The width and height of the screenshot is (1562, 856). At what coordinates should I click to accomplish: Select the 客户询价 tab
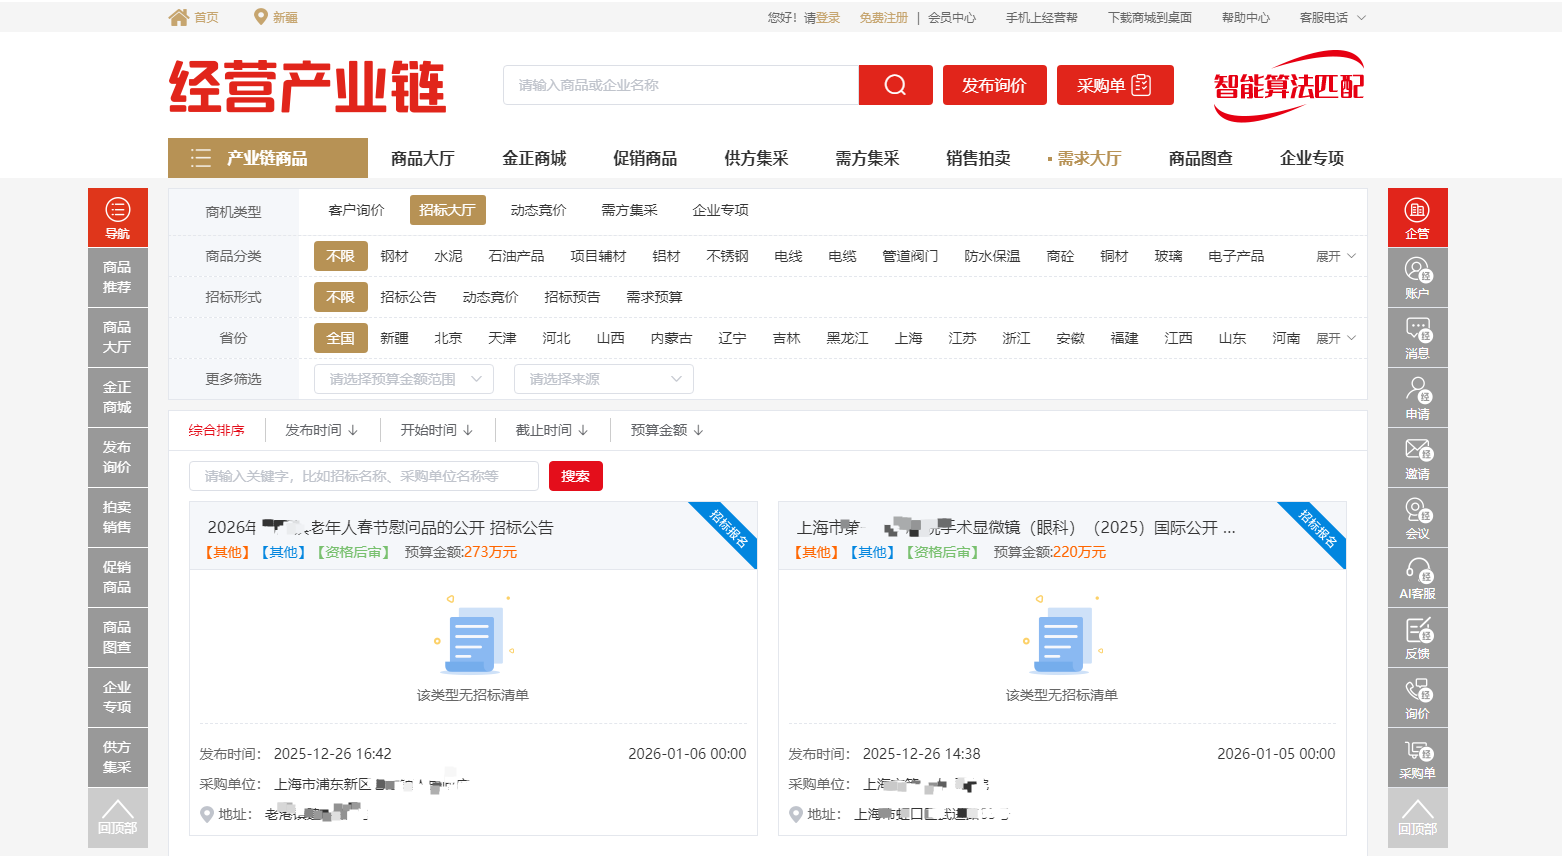(x=356, y=210)
